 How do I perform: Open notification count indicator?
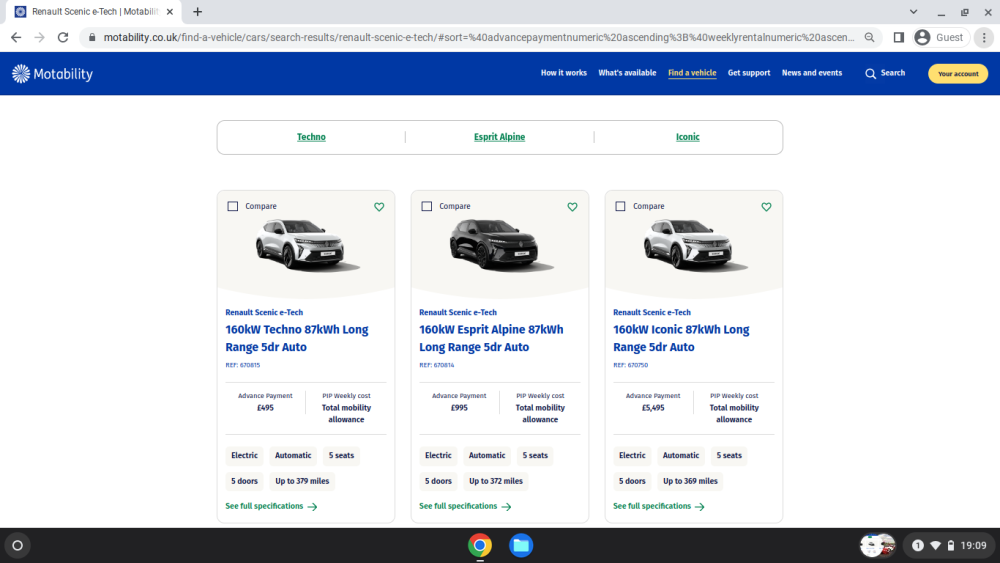(x=917, y=545)
